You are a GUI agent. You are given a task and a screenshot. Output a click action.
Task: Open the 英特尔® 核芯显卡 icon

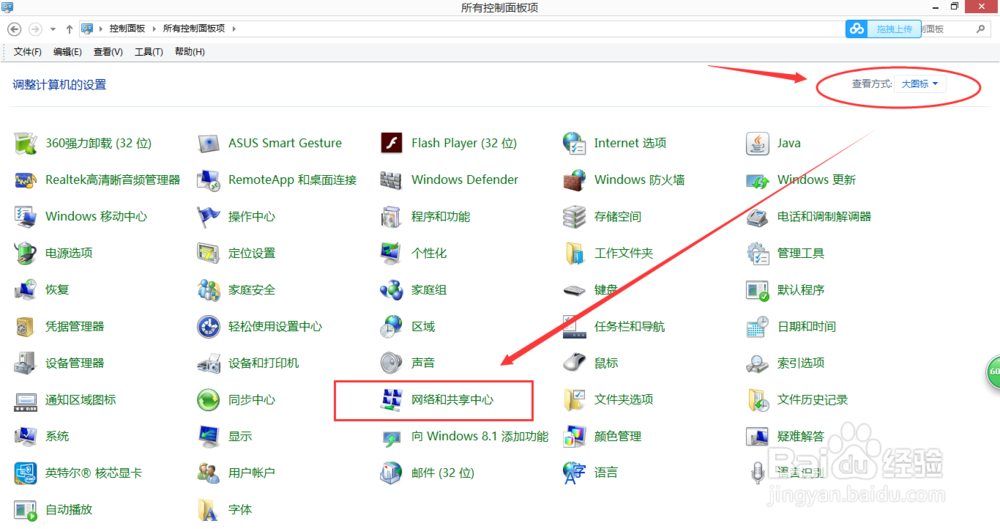26,473
